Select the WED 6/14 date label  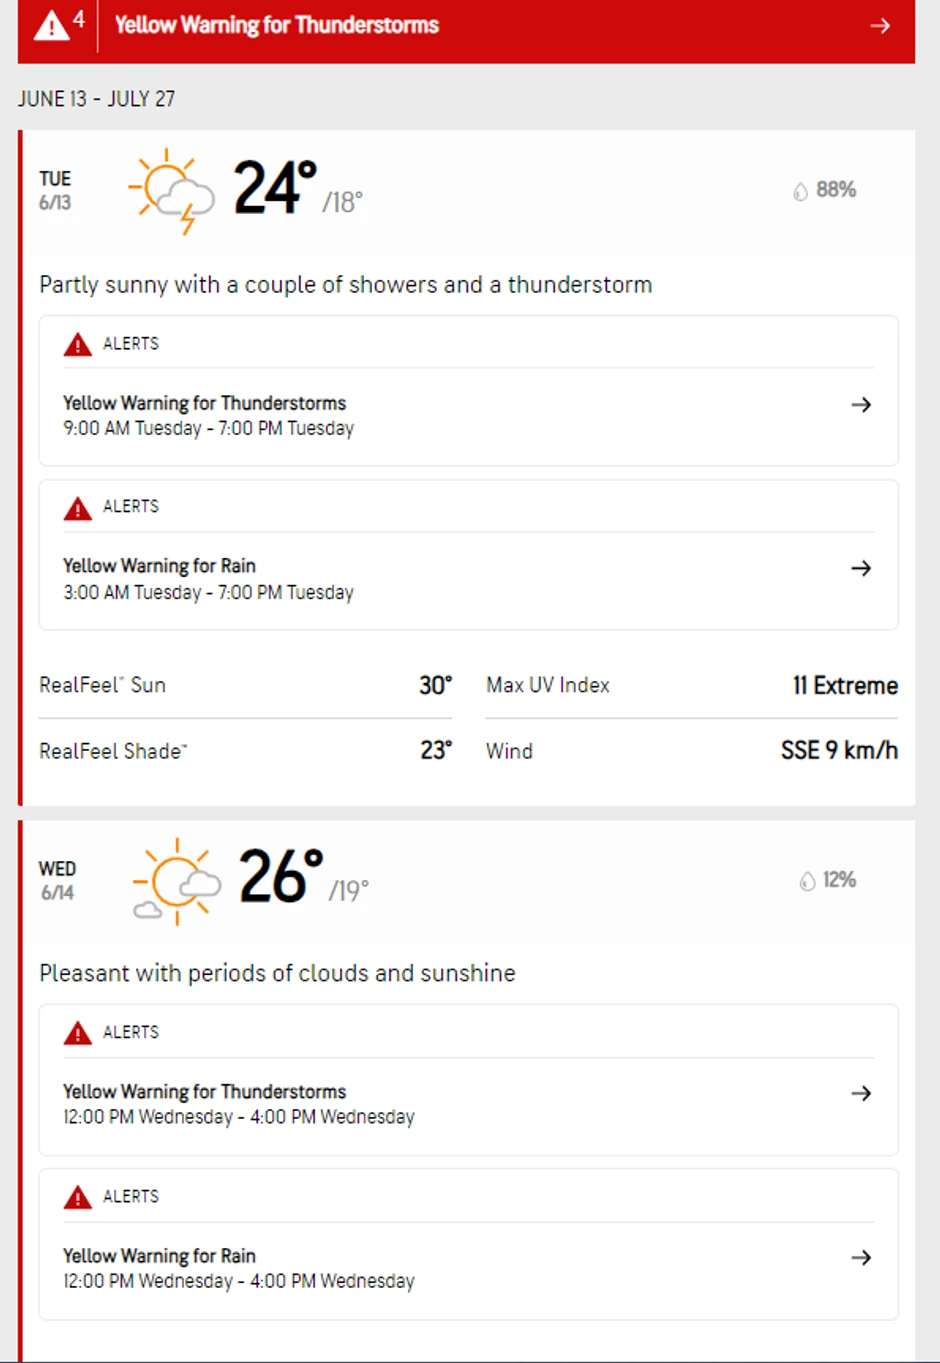[57, 880]
